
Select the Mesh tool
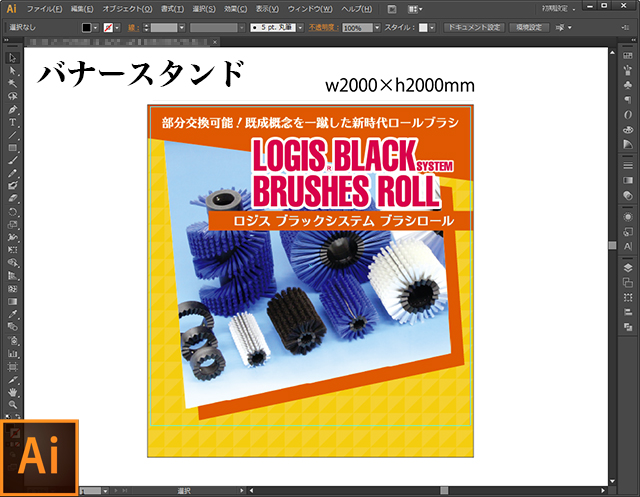(12, 289)
